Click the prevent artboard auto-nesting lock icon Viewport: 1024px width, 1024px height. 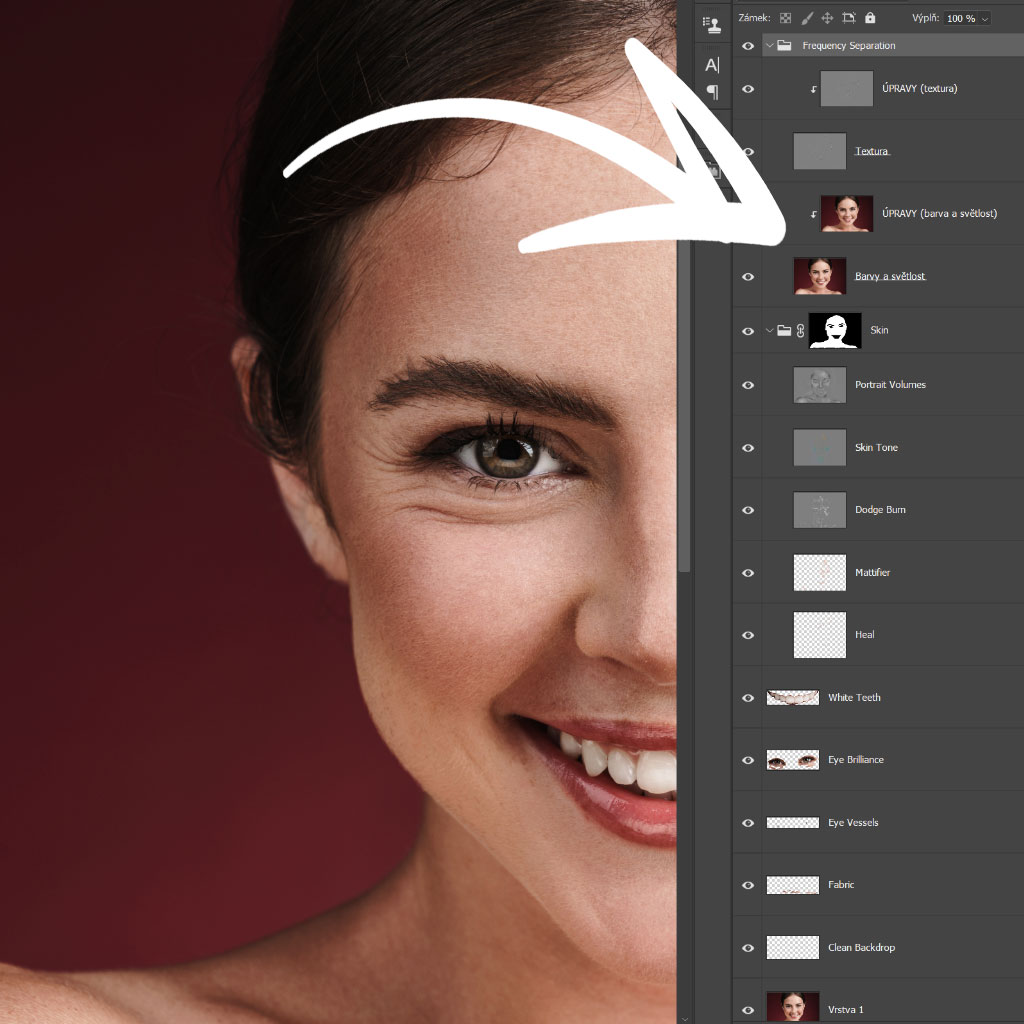849,18
